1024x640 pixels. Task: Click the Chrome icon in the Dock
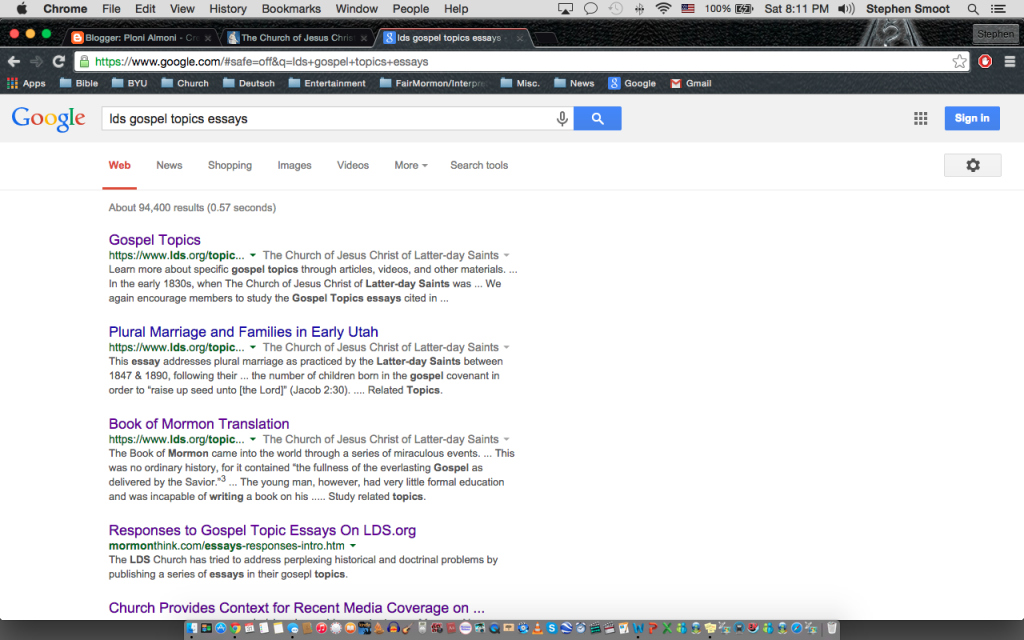[235, 628]
